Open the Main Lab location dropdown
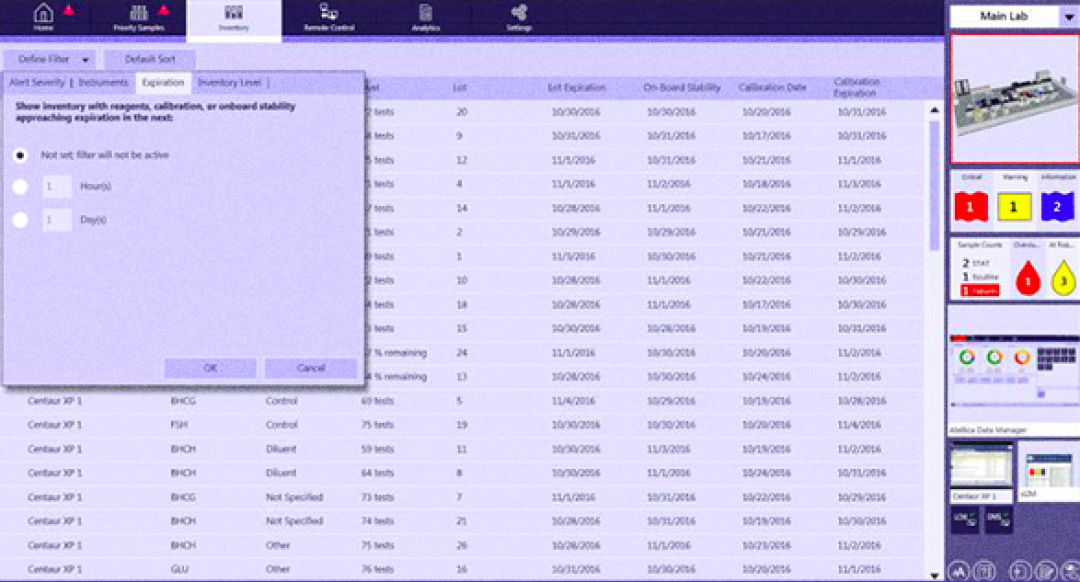The image size is (1080, 582). coord(1068,17)
